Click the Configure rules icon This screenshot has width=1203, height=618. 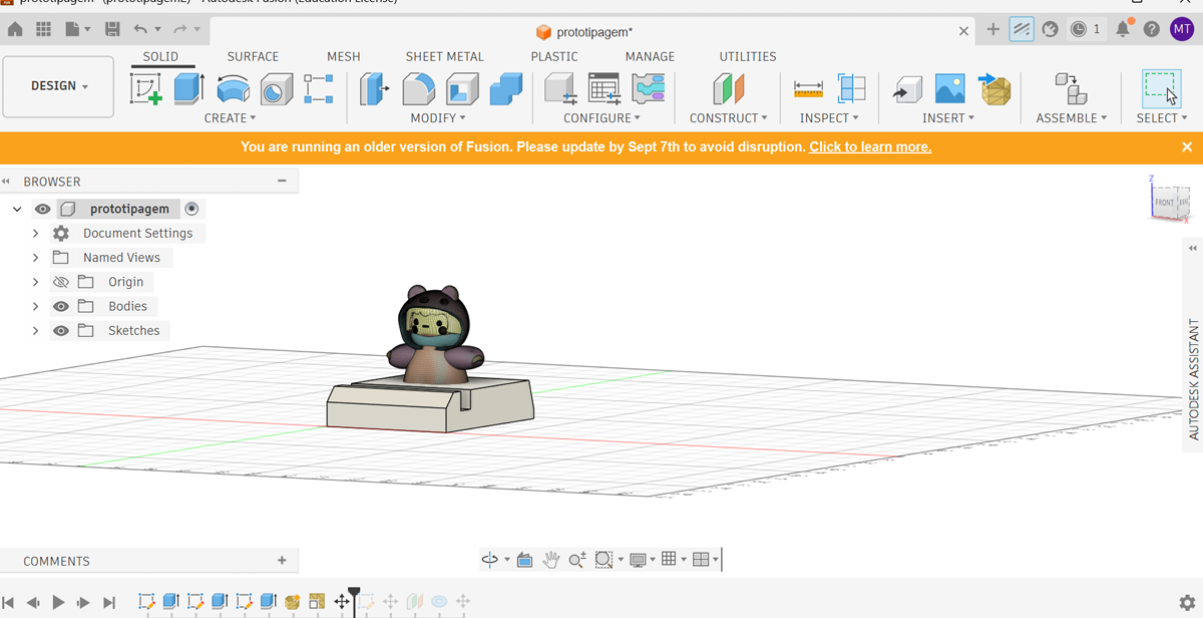(x=648, y=89)
